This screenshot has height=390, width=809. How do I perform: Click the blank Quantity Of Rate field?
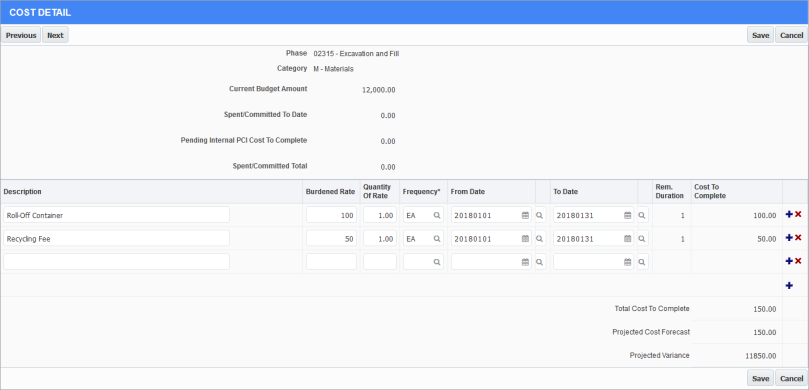380,262
